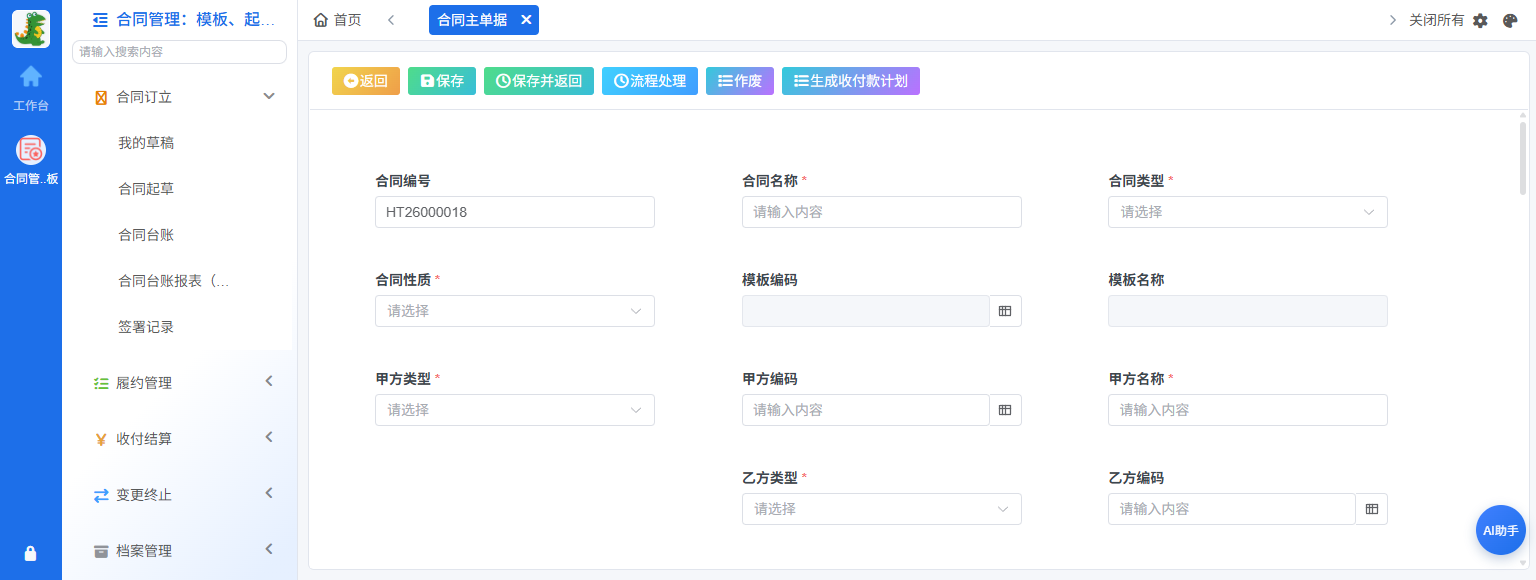Screen dimensions: 1536x580
Task: Click the form vertical scrollbar
Action: coord(1523,158)
